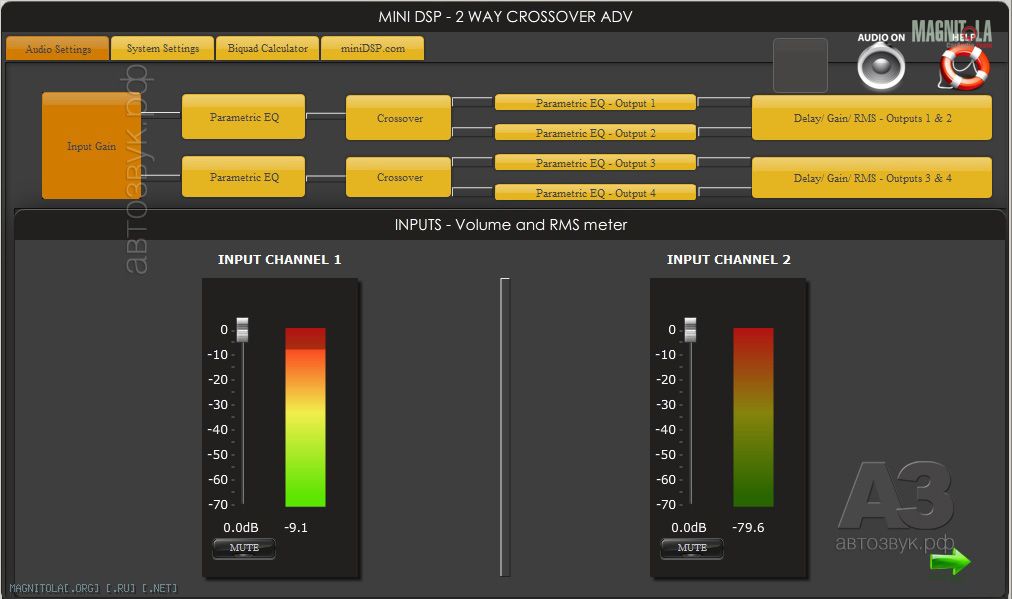Open Help via the lifebuoy icon
Screen dimensions: 1012x599
coord(964,67)
